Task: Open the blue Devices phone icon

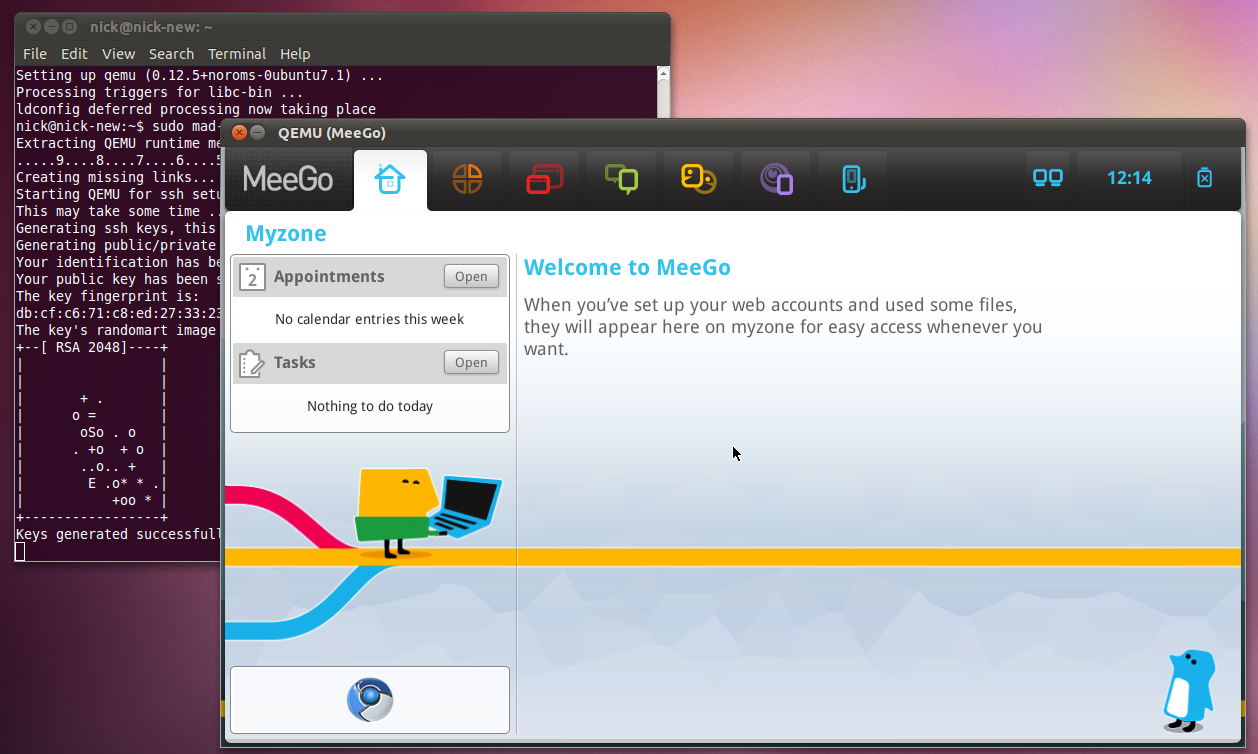Action: (x=853, y=179)
